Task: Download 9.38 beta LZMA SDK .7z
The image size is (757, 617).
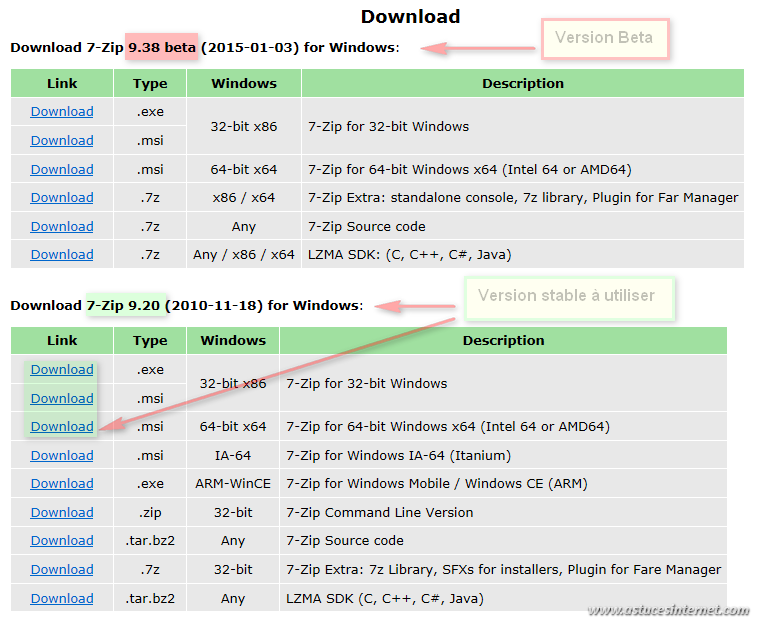Action: pyautogui.click(x=62, y=254)
